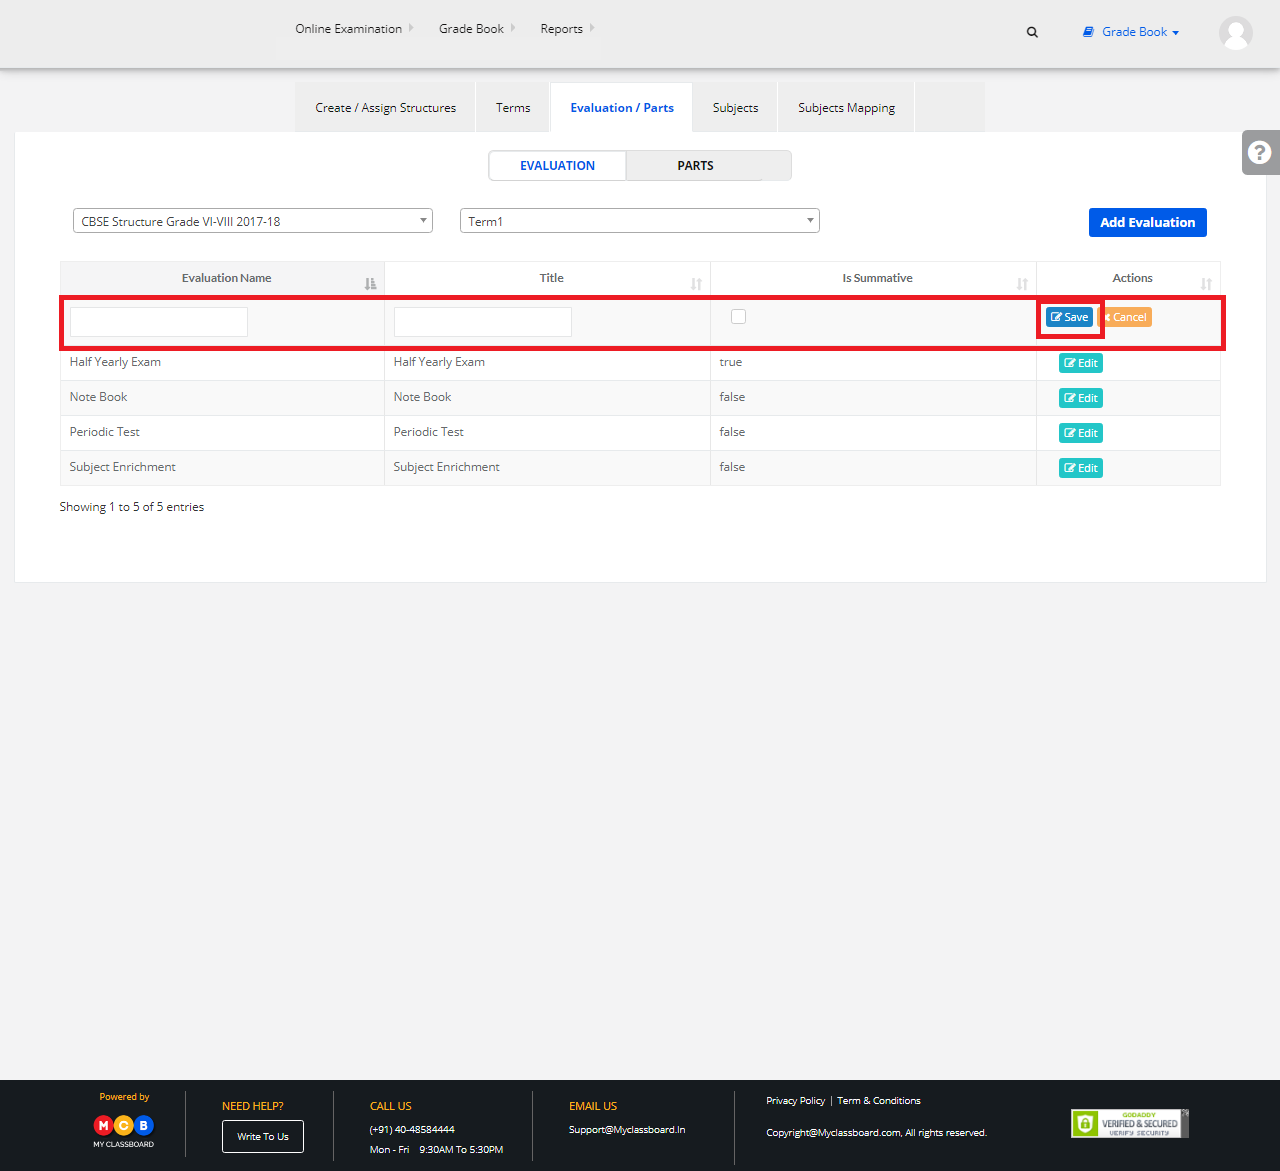Focus the Title input field
Image resolution: width=1280 pixels, height=1171 pixels.
click(x=483, y=322)
